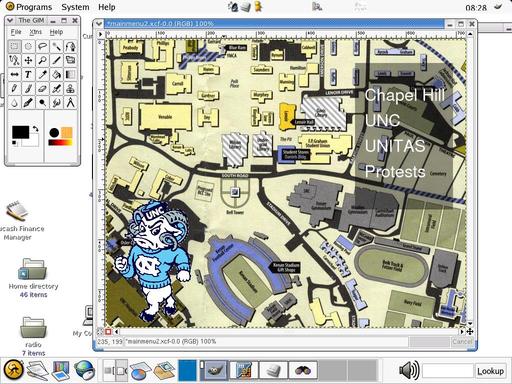This screenshot has height=384, width=512.
Task: Select the Magnify zoom tool
Action: click(x=42, y=60)
